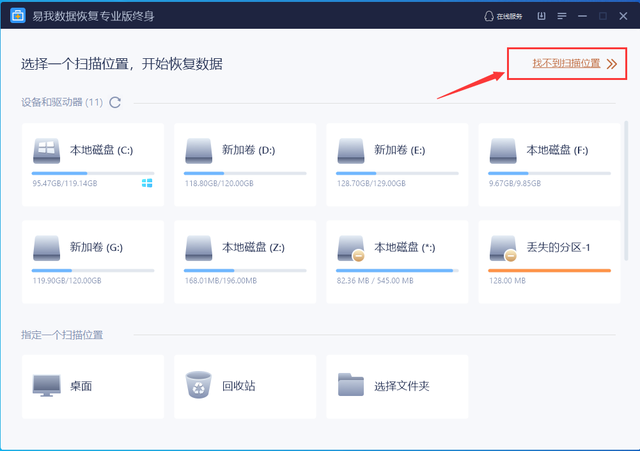Image resolution: width=640 pixels, height=451 pixels.
Task: Close the data recovery window
Action: pyautogui.click(x=623, y=16)
